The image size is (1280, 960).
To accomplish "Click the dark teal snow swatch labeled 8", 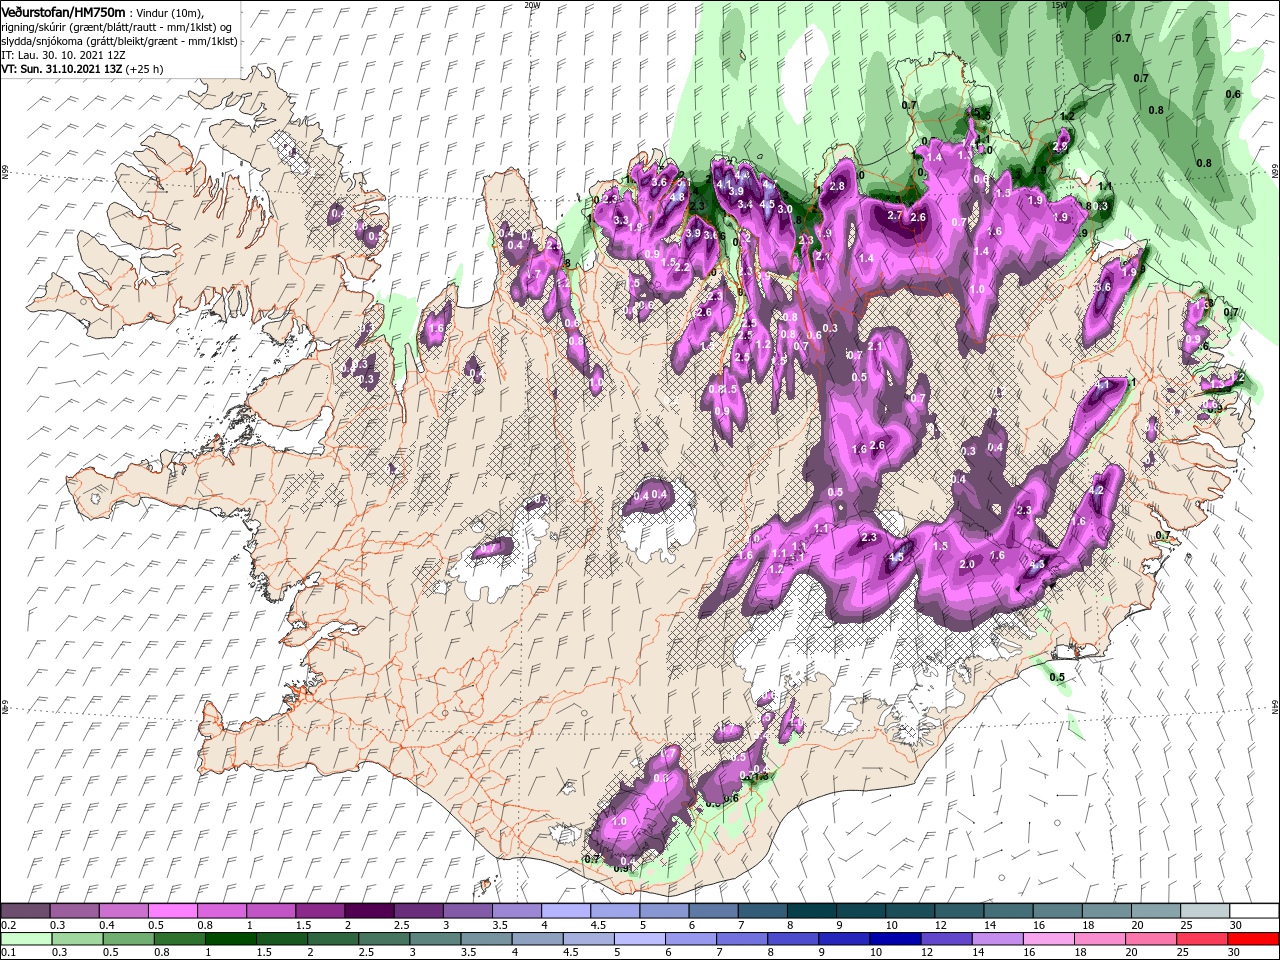I will tap(812, 911).
